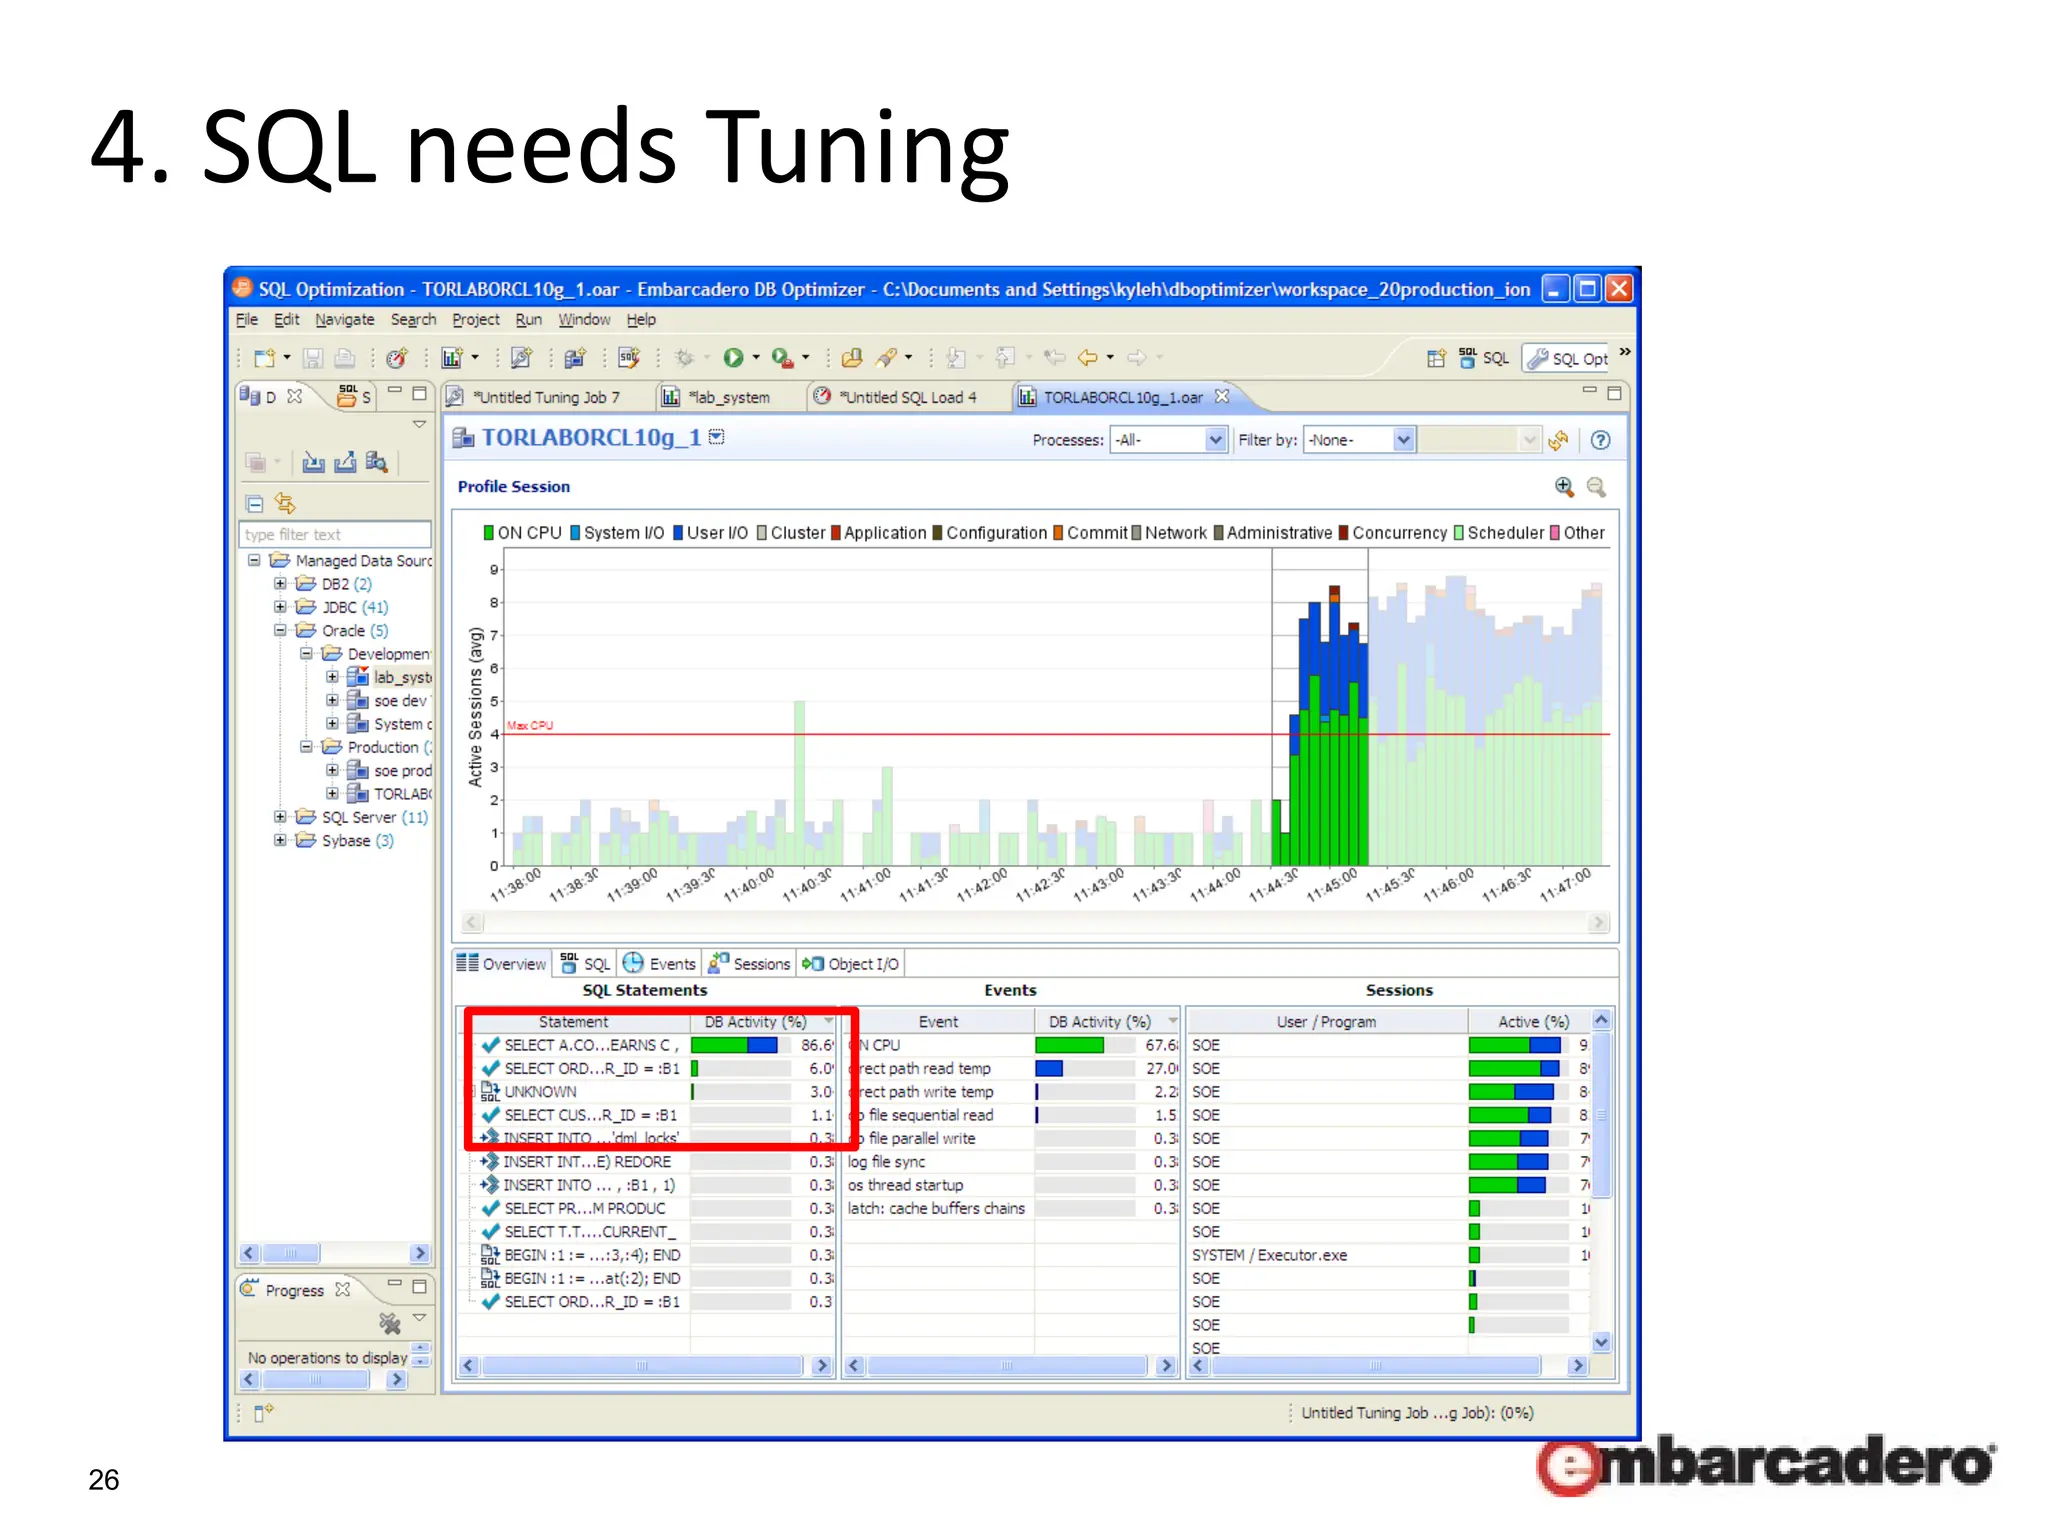Click Collapse All in Data Source Explorer
This screenshot has width=2048, height=1536.
(255, 503)
